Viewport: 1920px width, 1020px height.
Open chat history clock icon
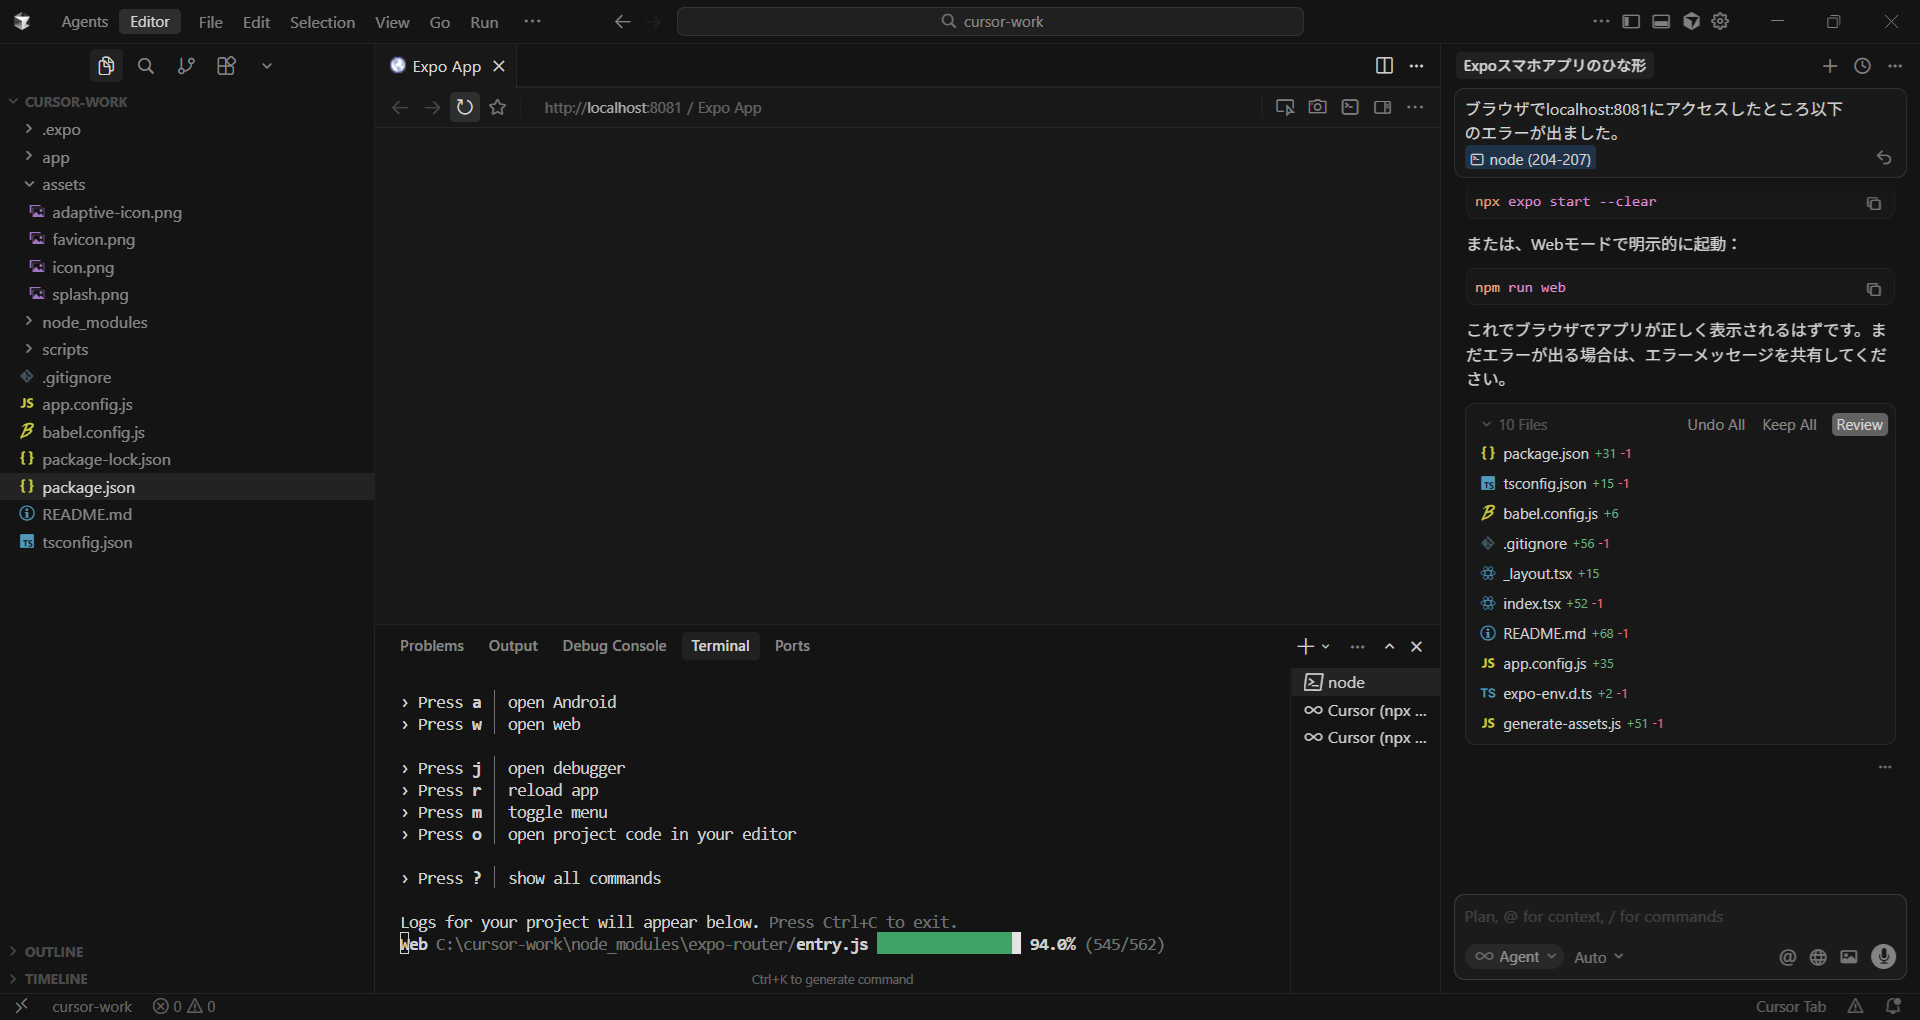1862,66
